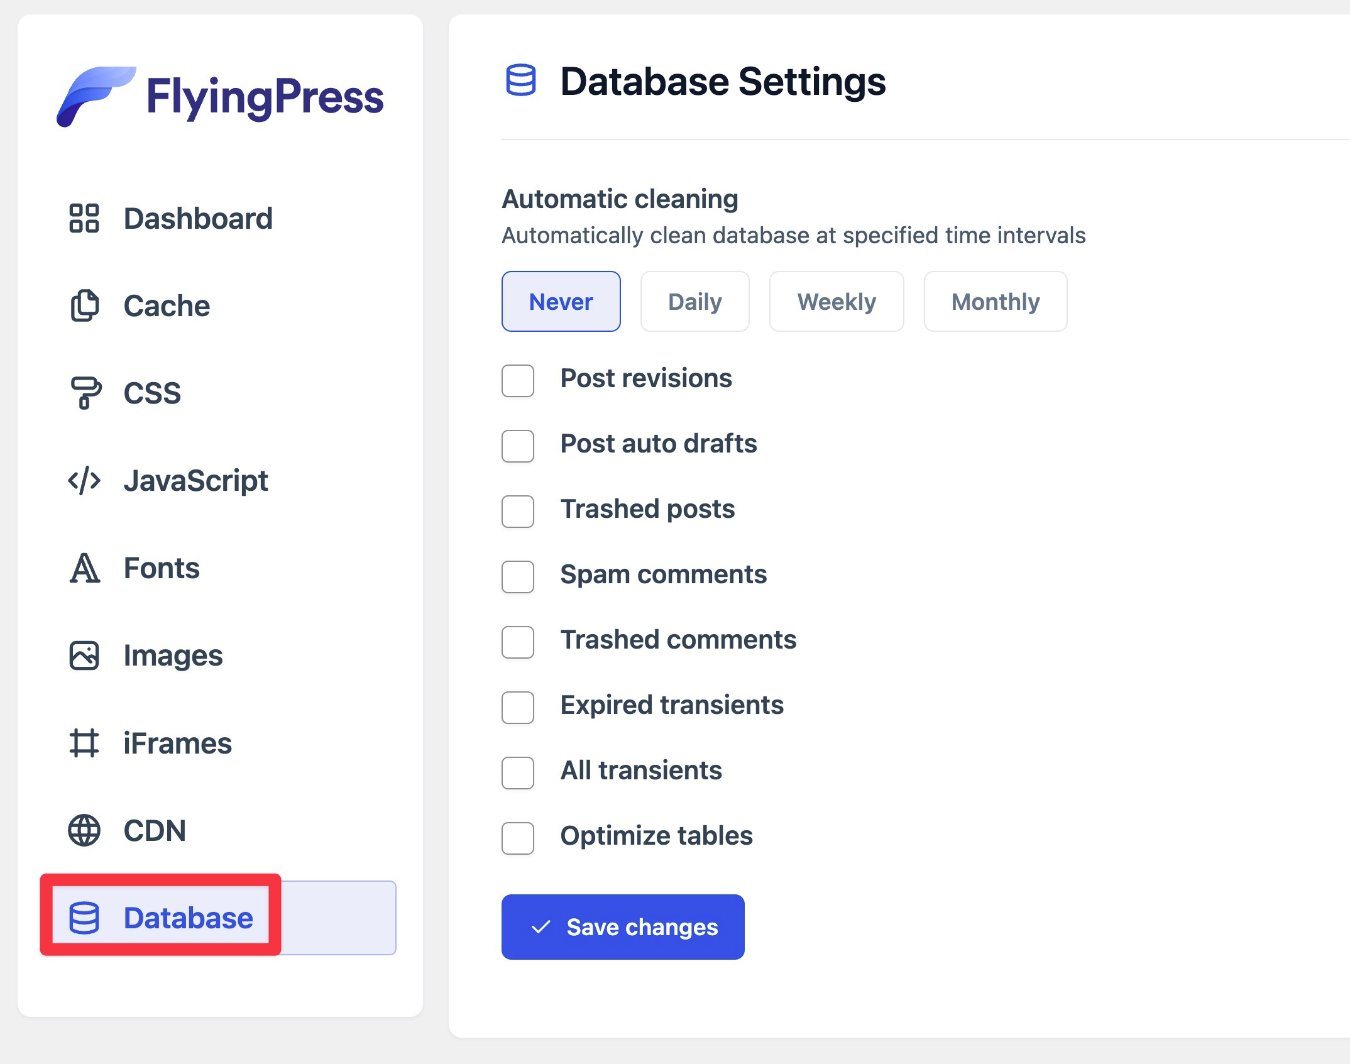Click the Fonts letter A icon
This screenshot has width=1350, height=1064.
coord(84,568)
